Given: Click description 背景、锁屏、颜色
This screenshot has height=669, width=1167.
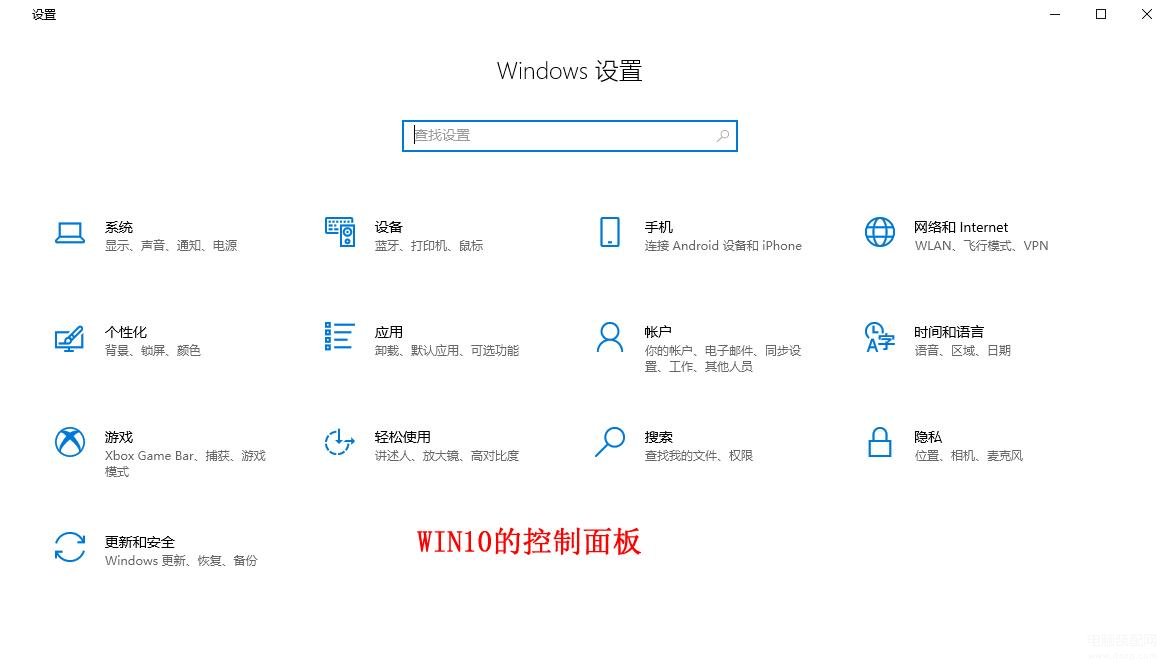Looking at the screenshot, I should click(x=153, y=350).
